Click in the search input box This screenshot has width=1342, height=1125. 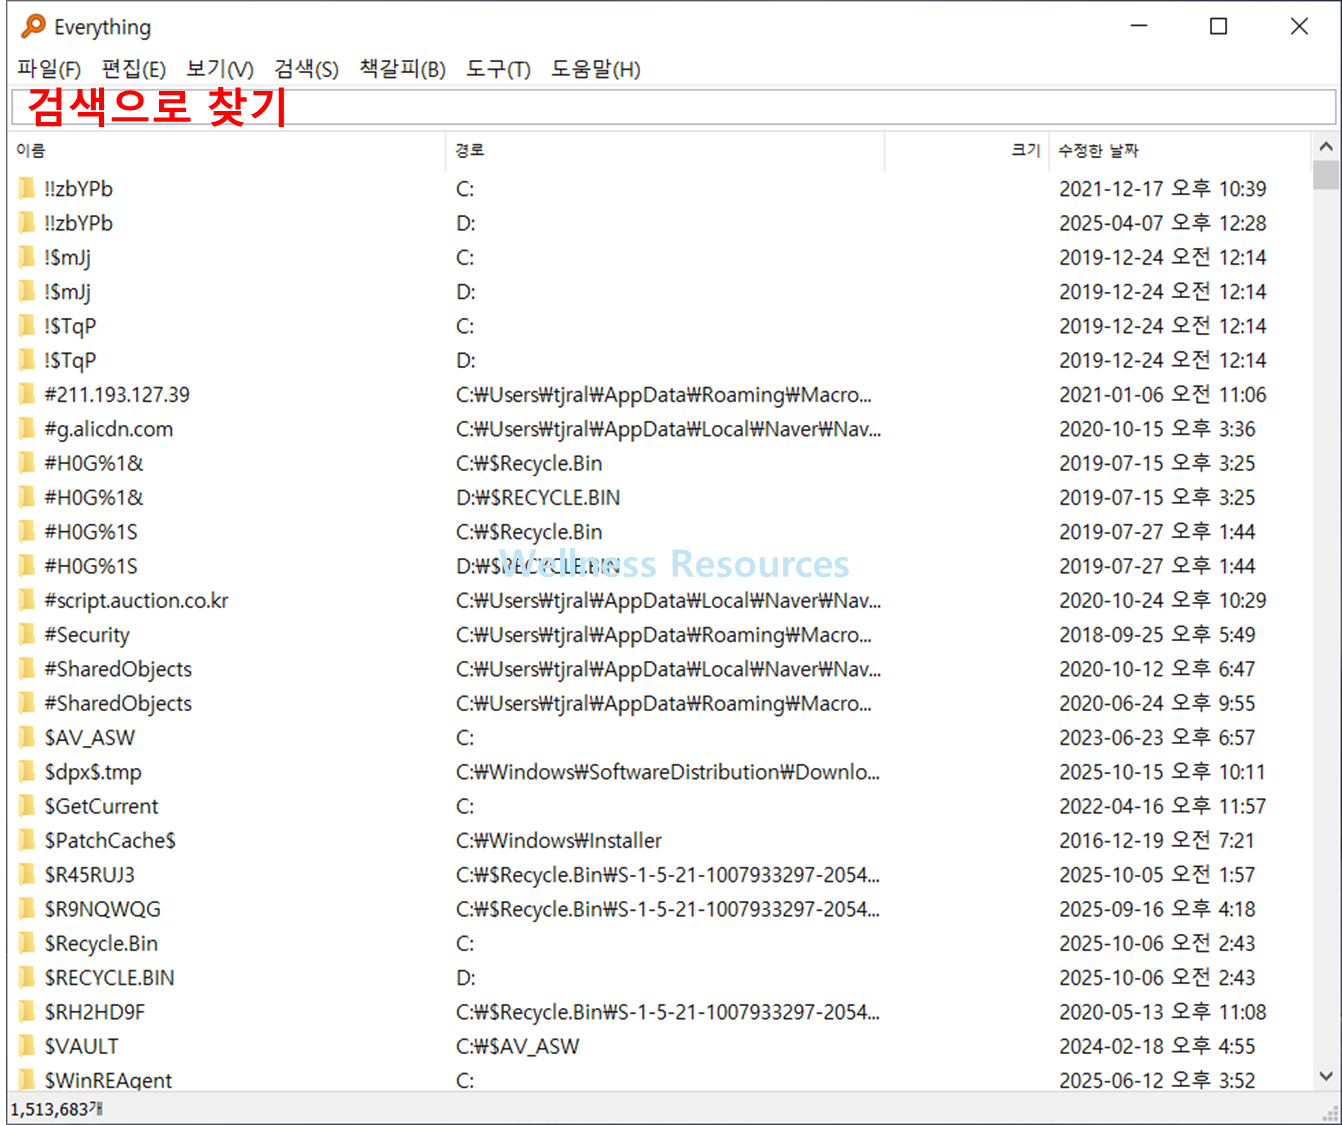tap(673, 107)
